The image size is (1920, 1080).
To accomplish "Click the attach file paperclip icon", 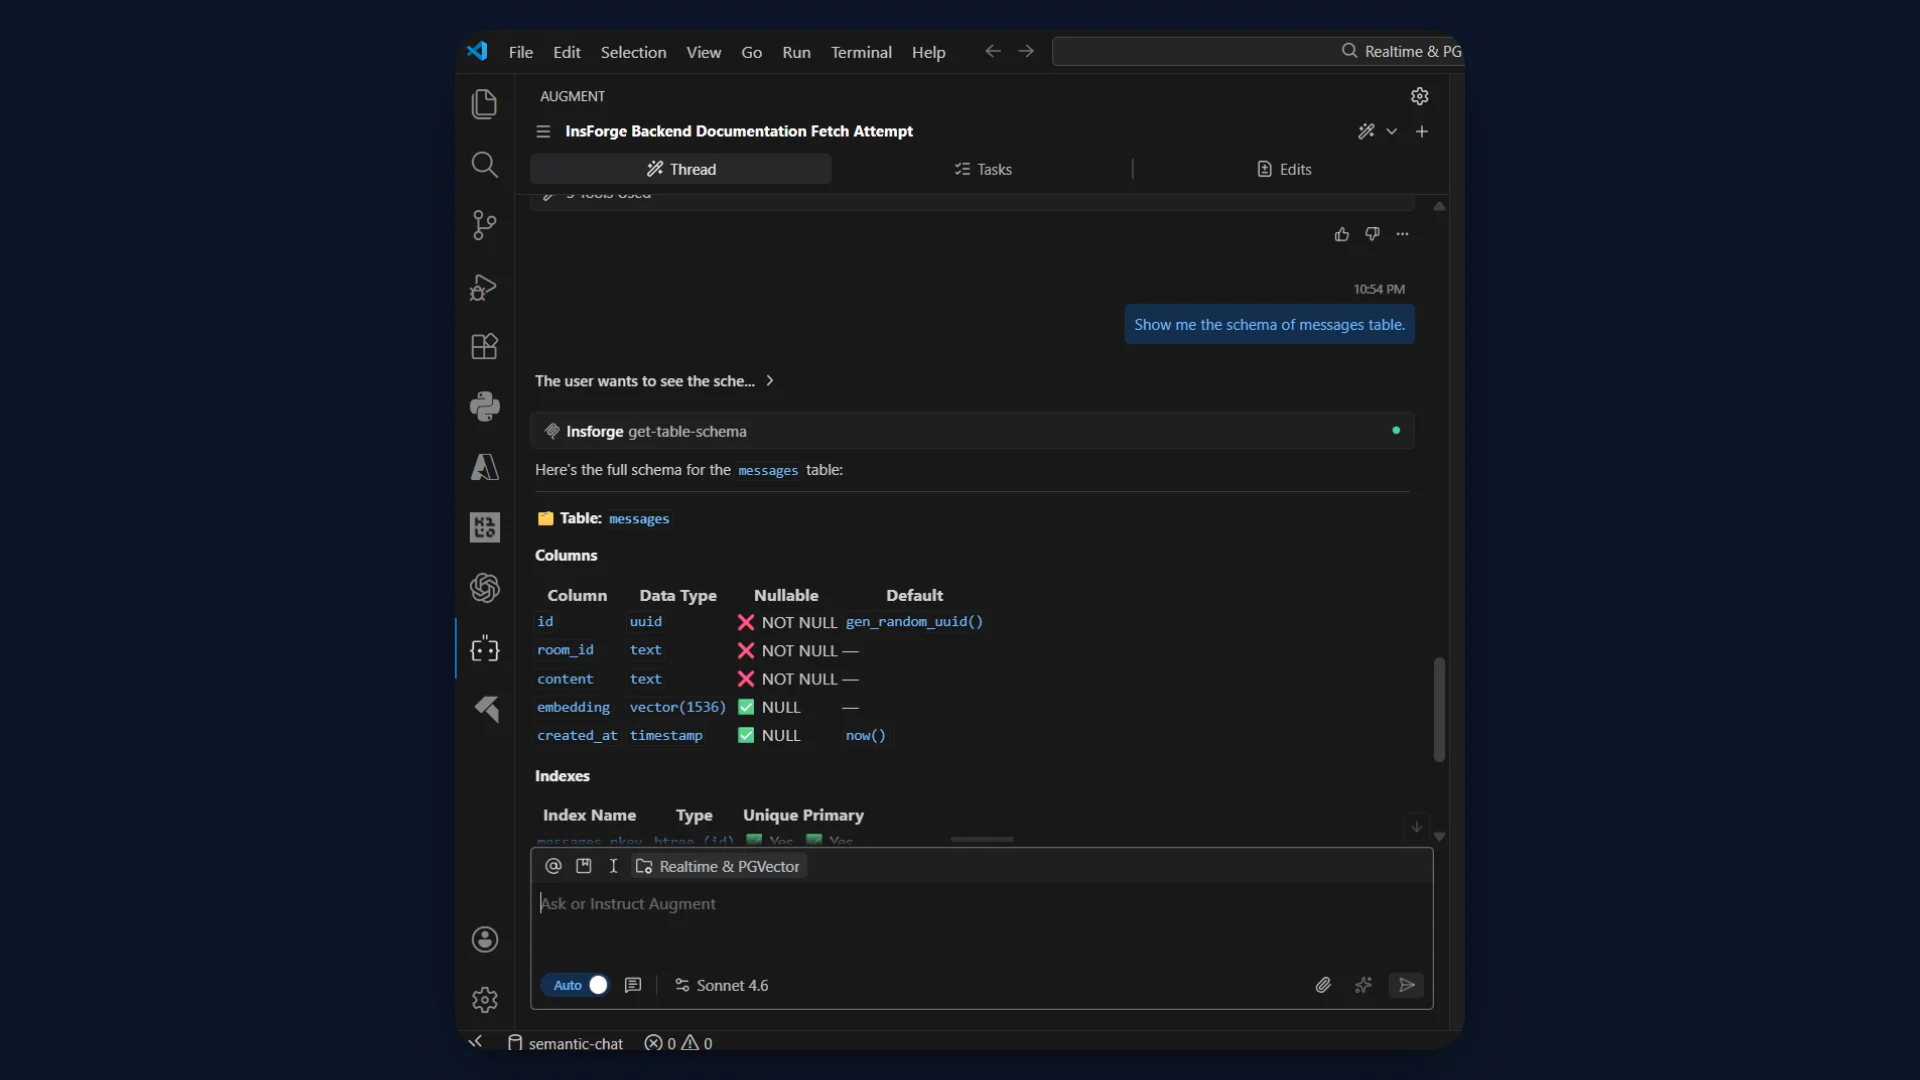I will [1322, 985].
